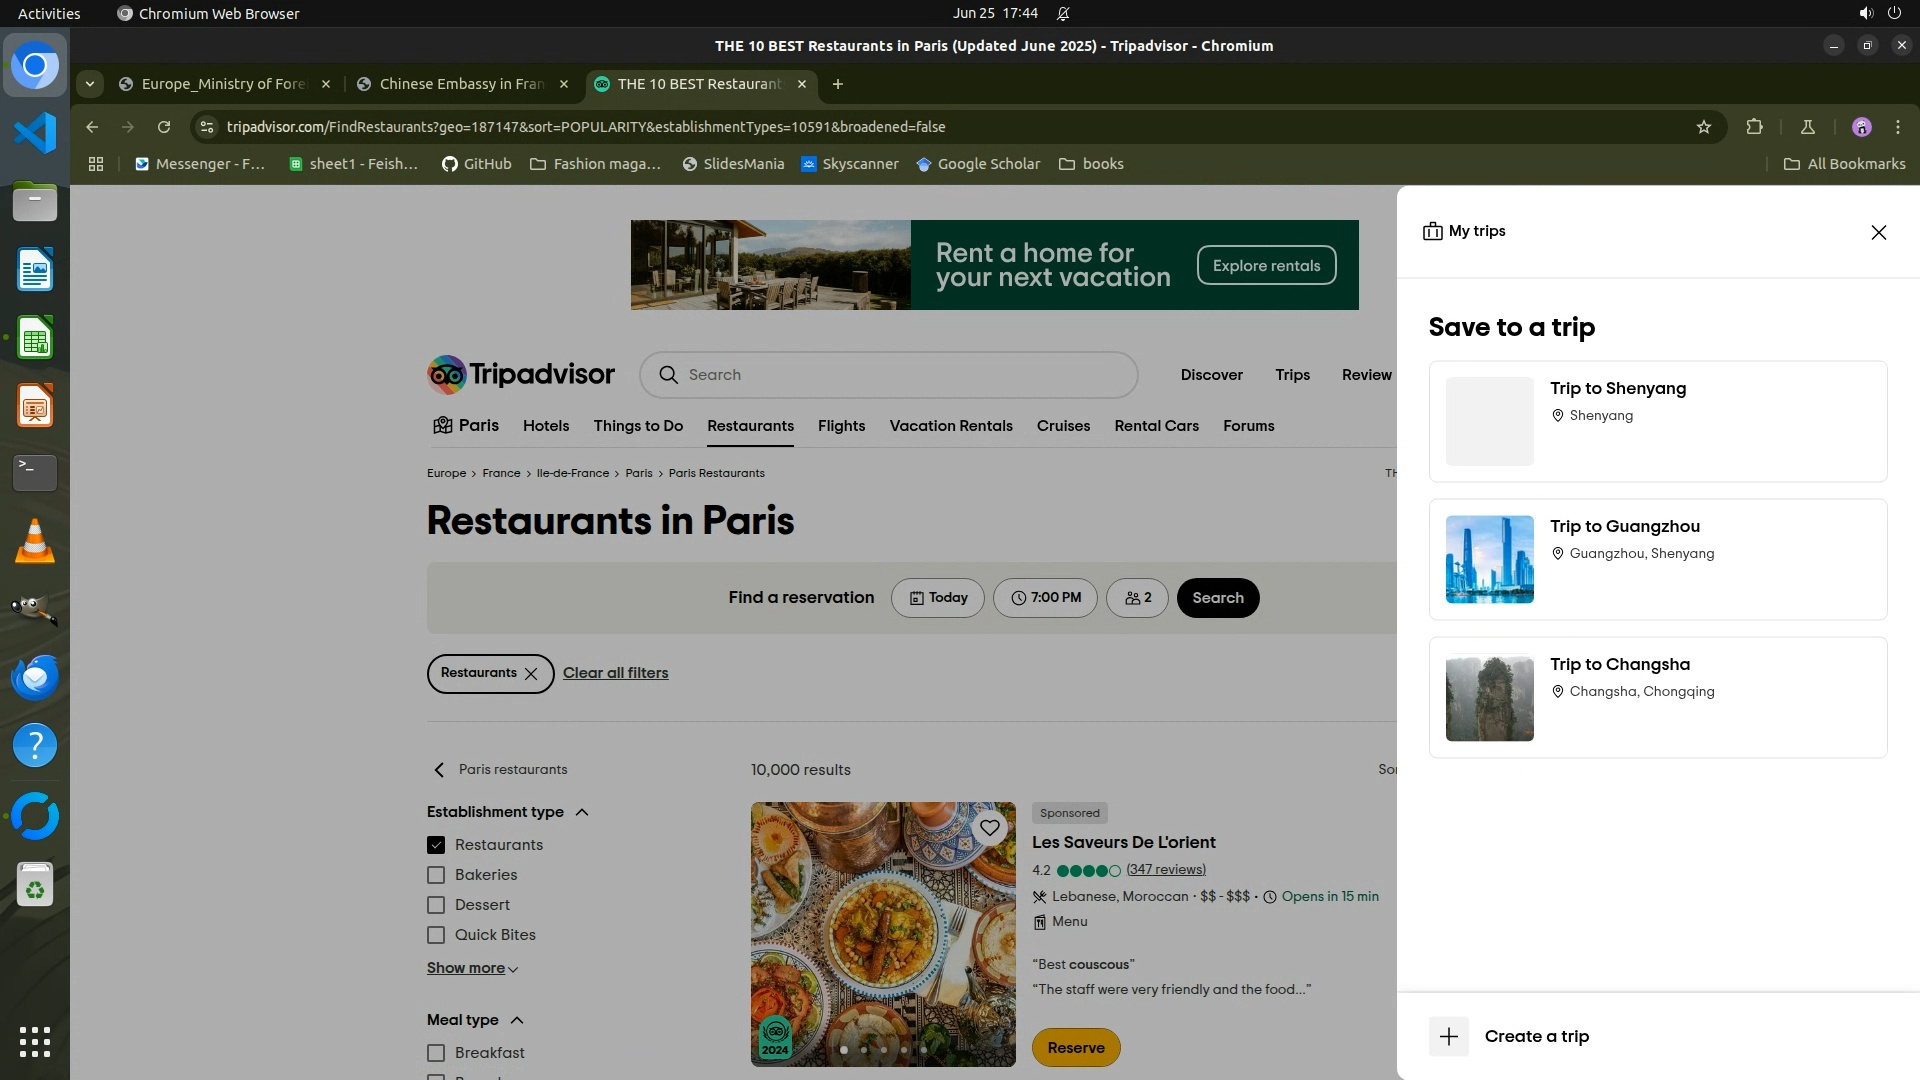Reload the page with the refresh icon

pyautogui.click(x=164, y=127)
